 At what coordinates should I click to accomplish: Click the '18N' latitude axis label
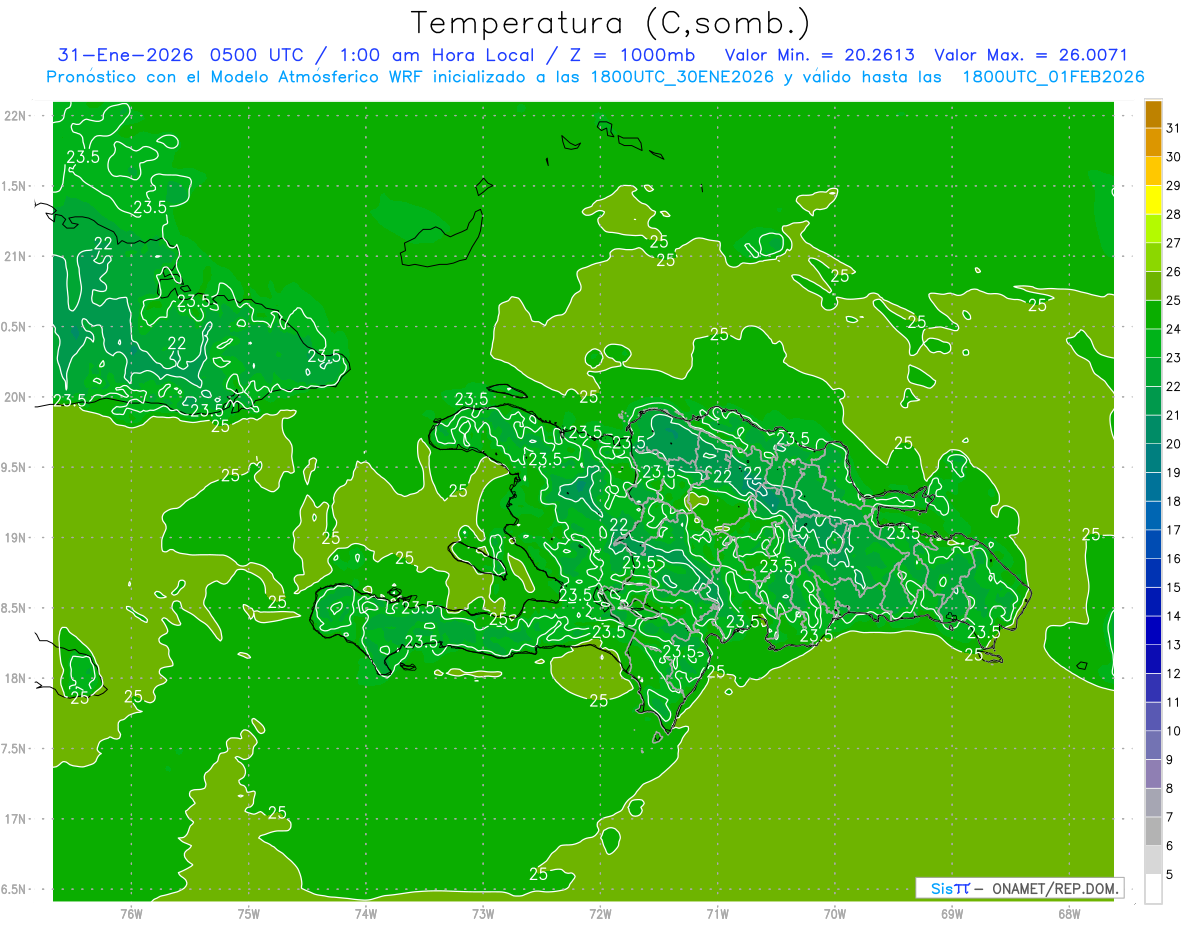pyautogui.click(x=14, y=679)
